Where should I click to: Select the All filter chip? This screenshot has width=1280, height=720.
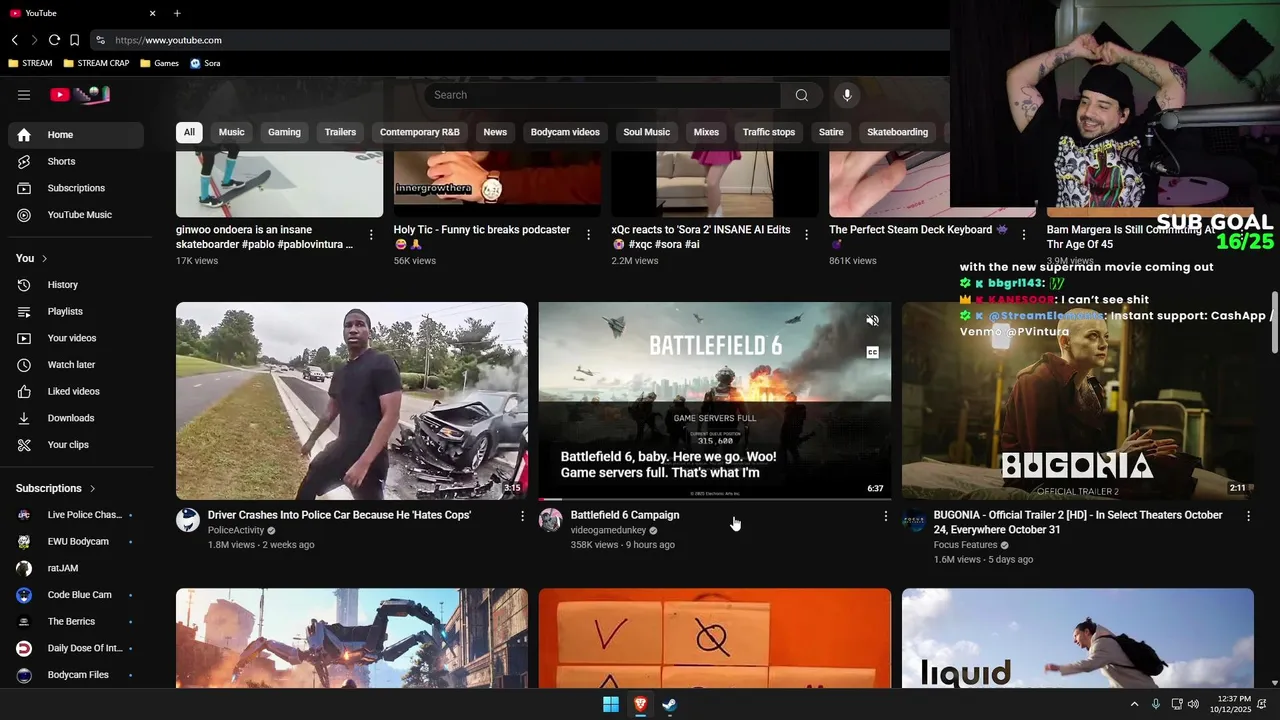coord(189,132)
